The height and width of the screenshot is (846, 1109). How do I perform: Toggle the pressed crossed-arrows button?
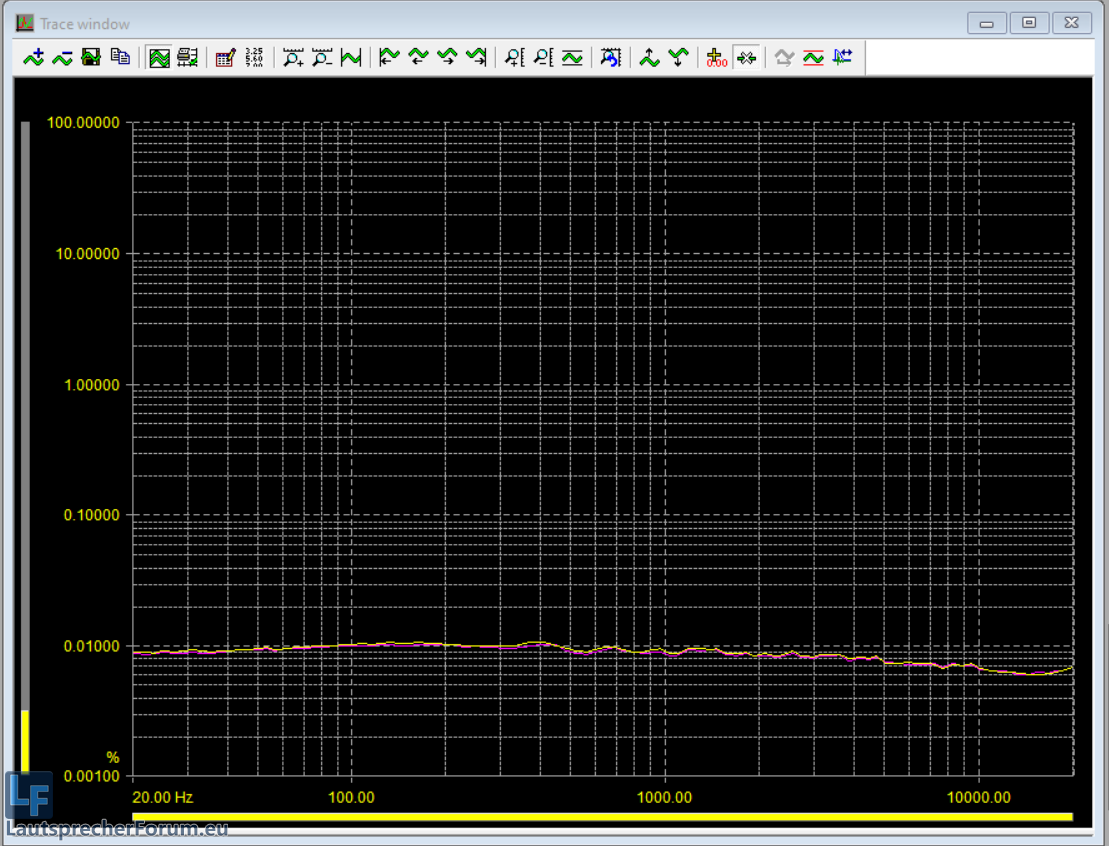(x=746, y=58)
